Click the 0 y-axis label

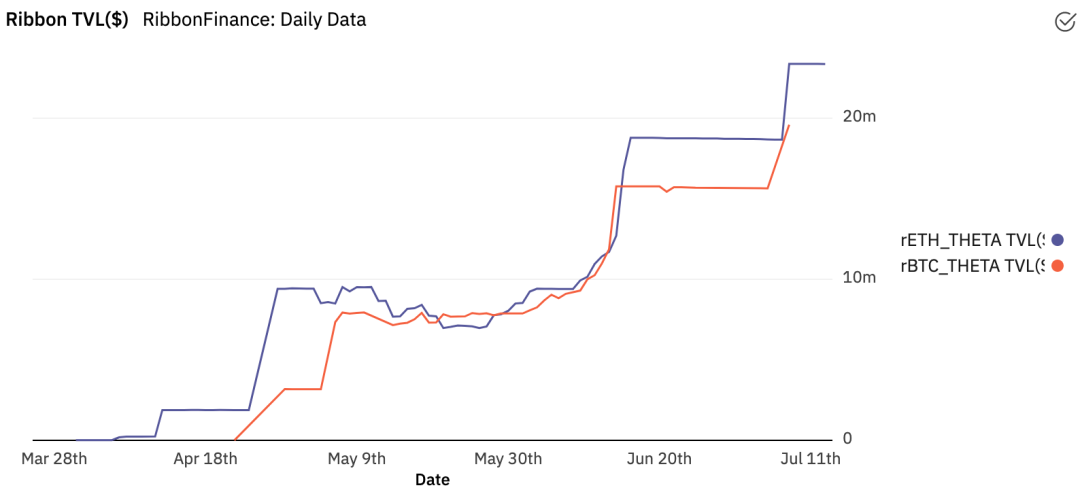click(x=847, y=438)
